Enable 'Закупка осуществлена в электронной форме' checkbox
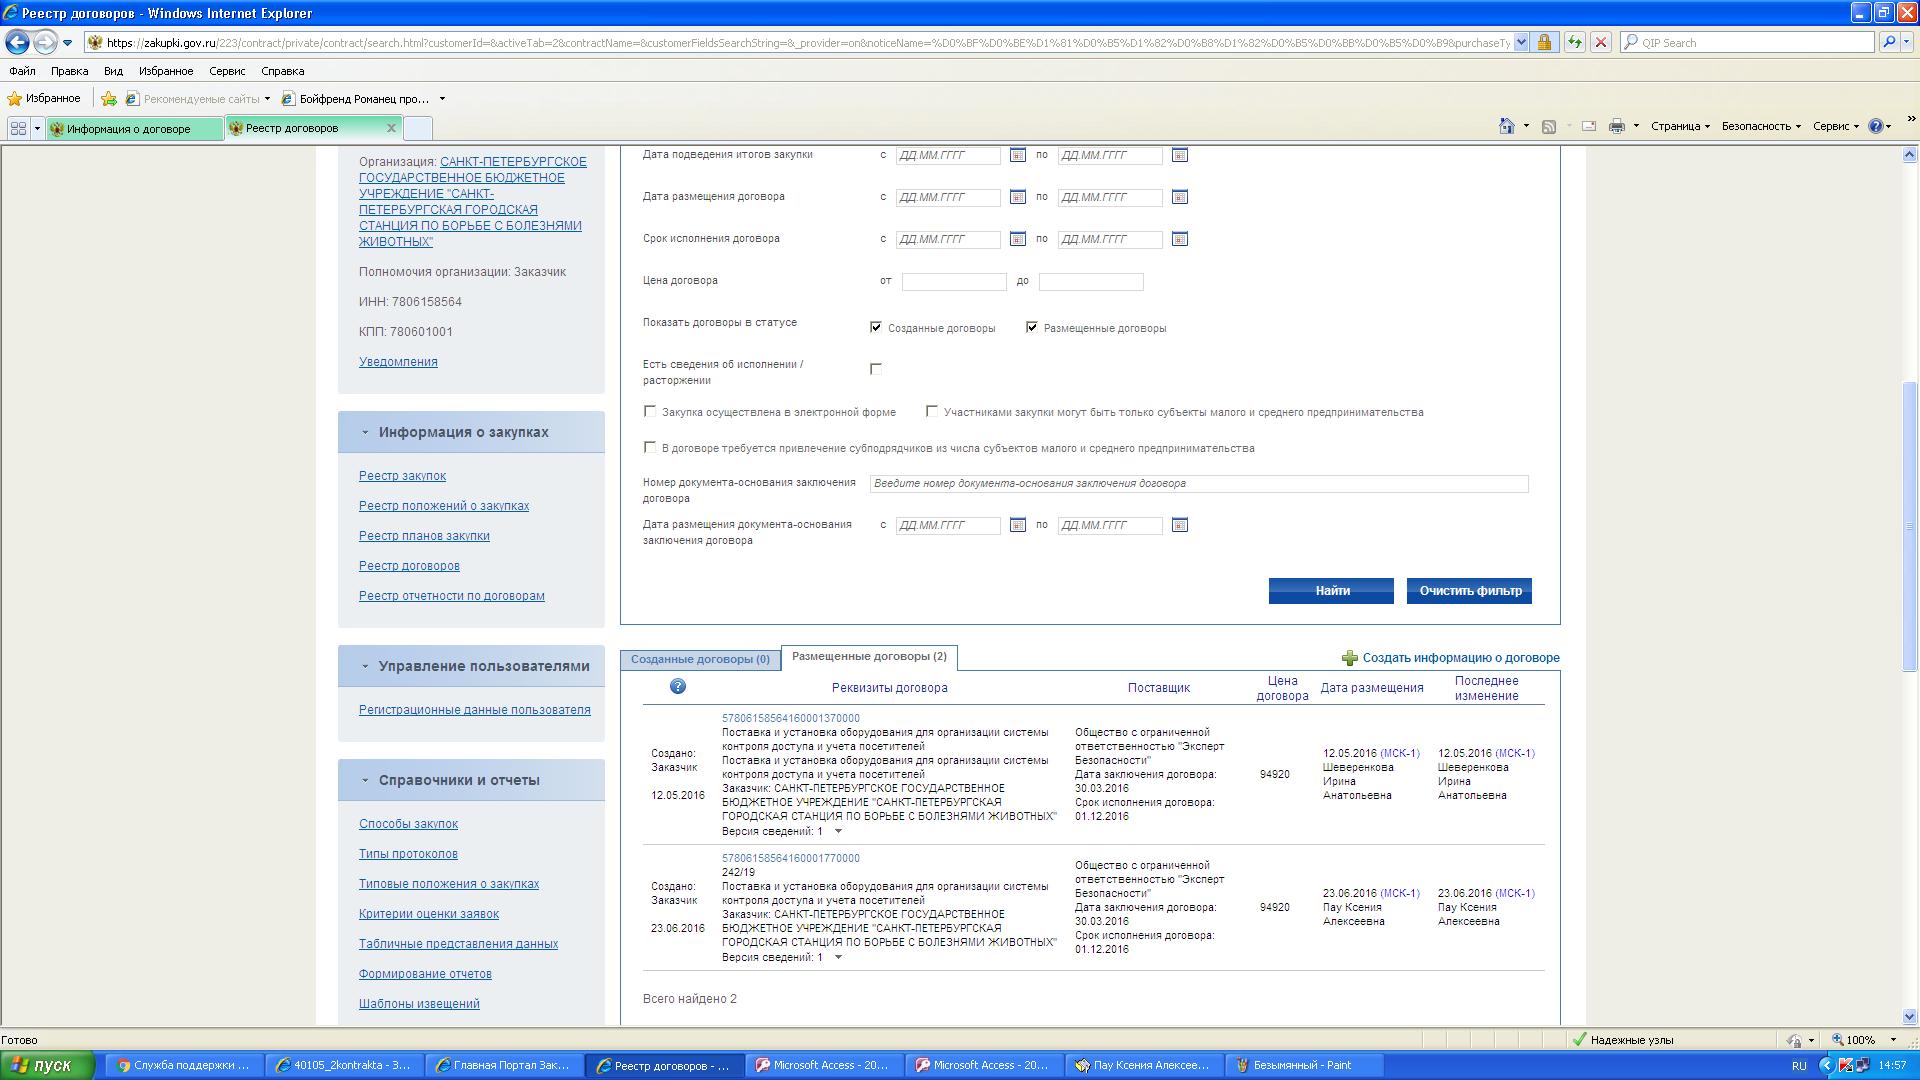This screenshot has width=1920, height=1080. click(x=650, y=411)
